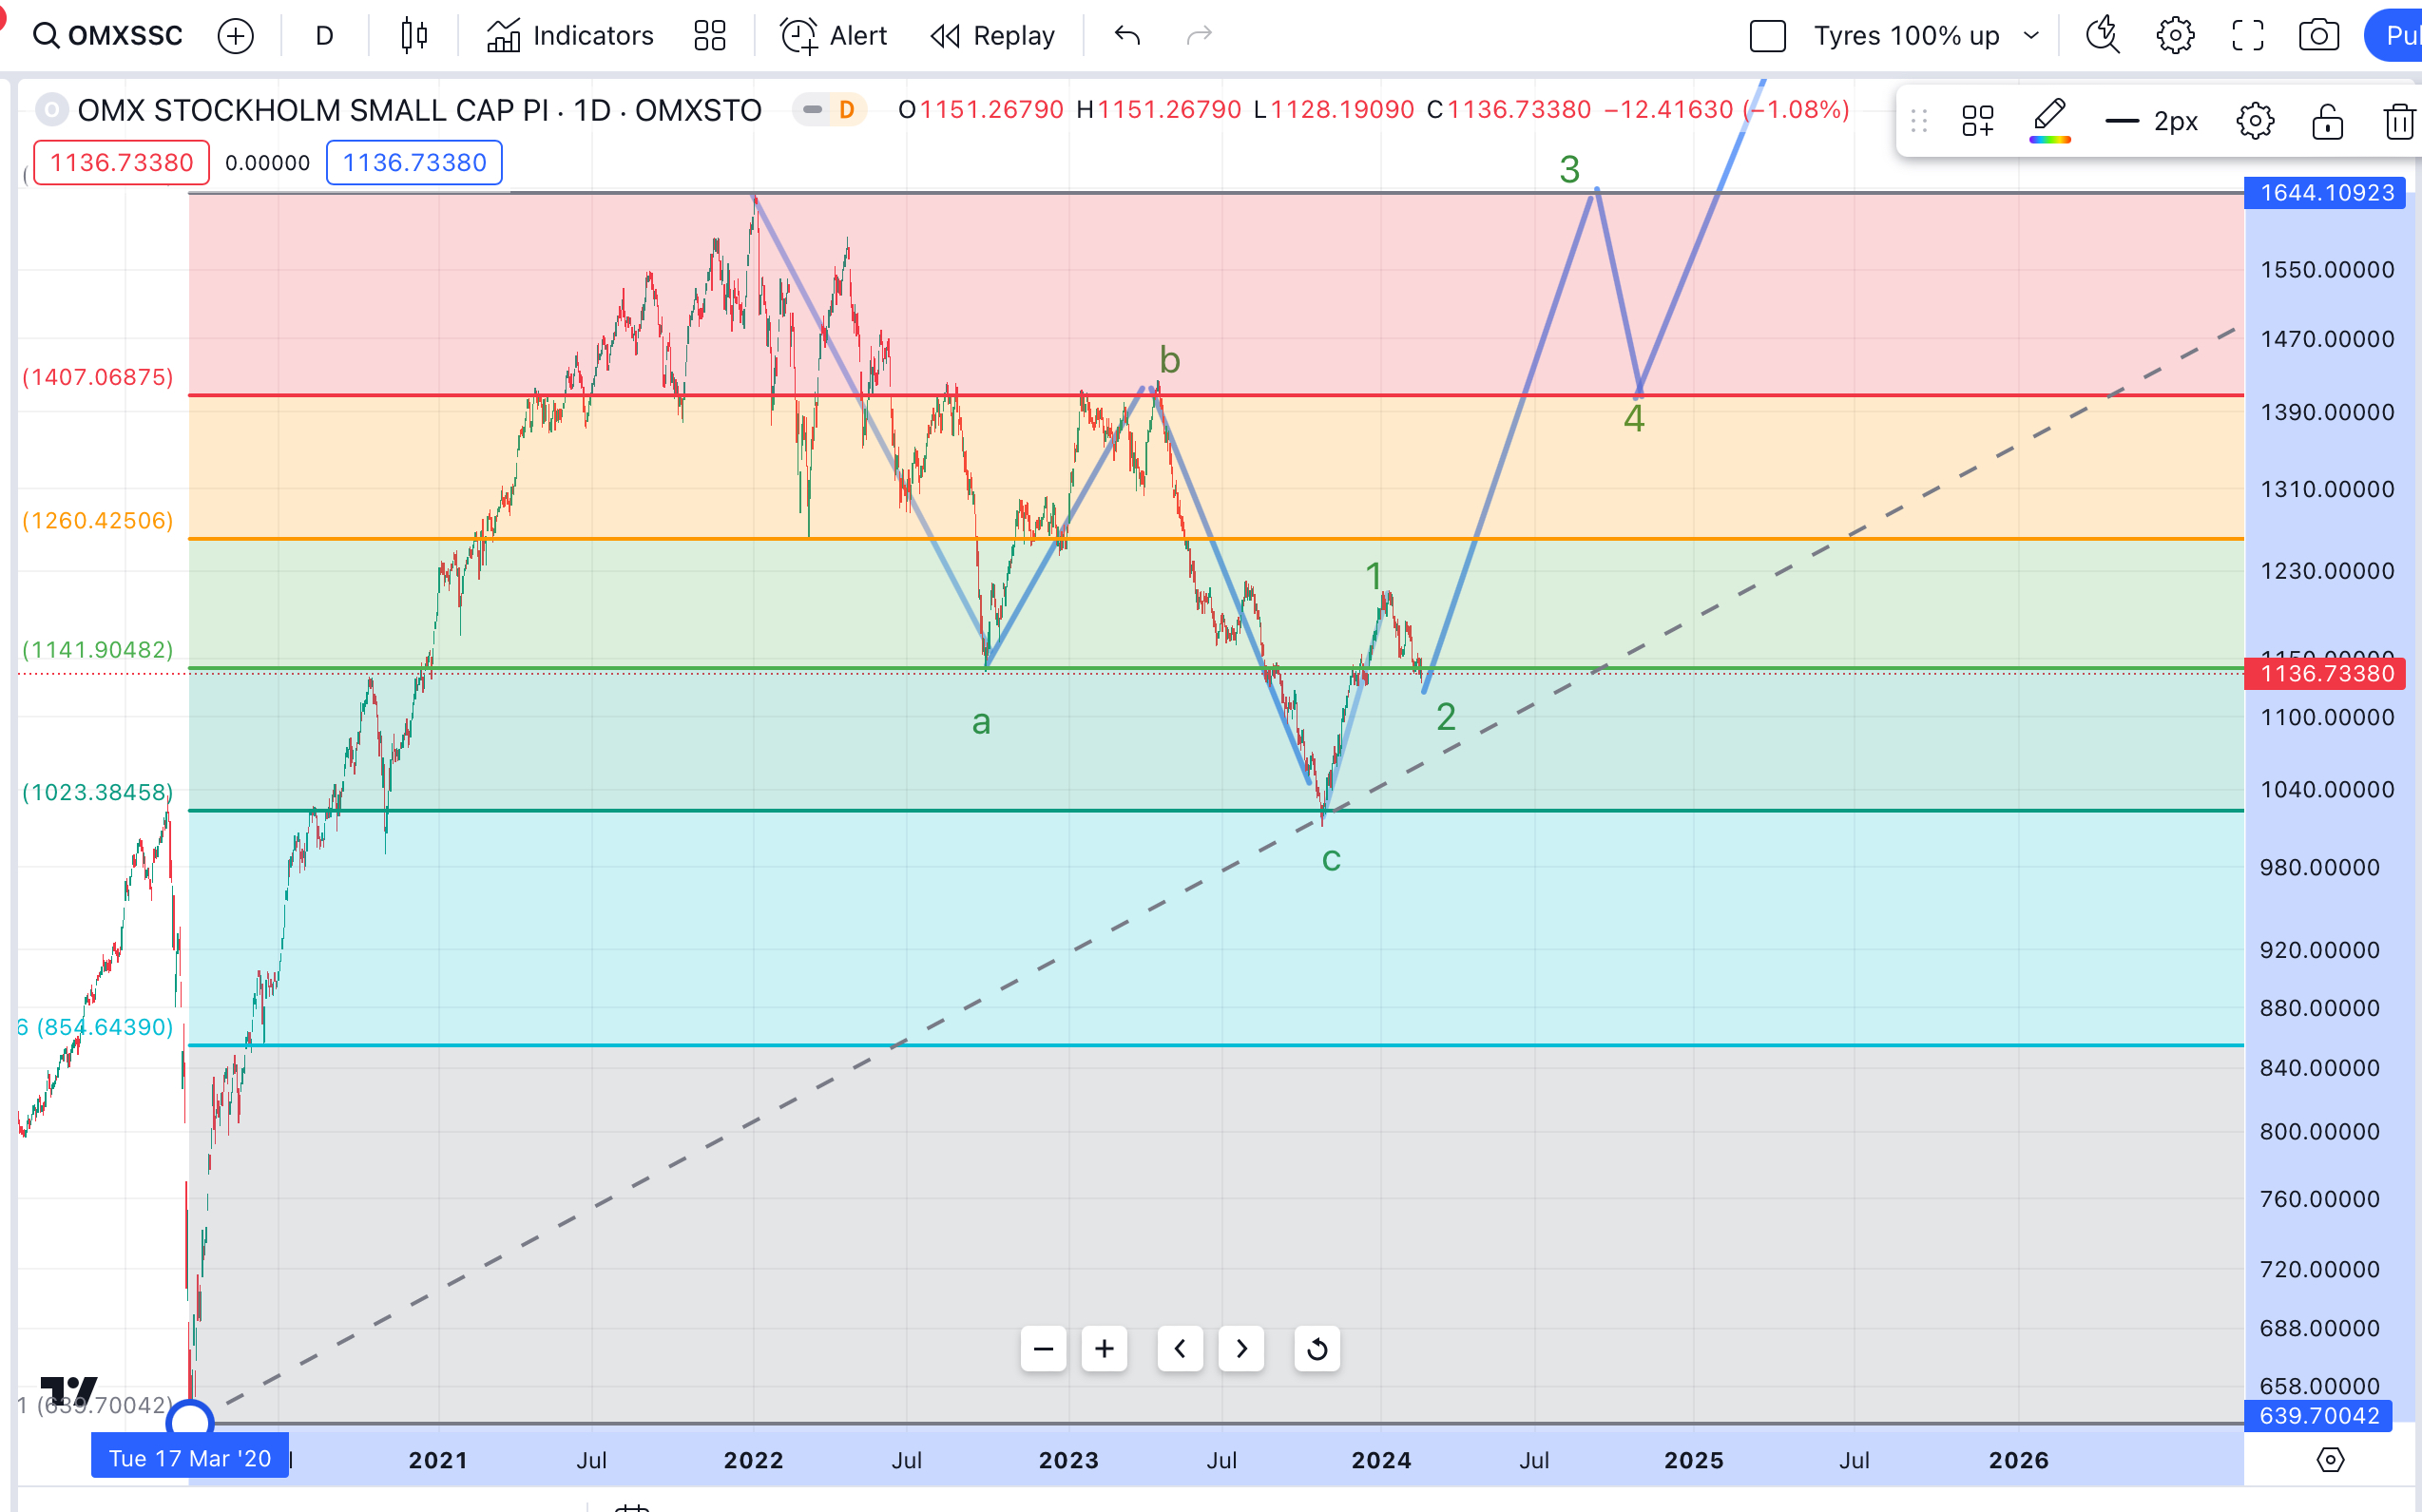
Task: Take a chart snapshot with camera icon
Action: (x=2319, y=36)
